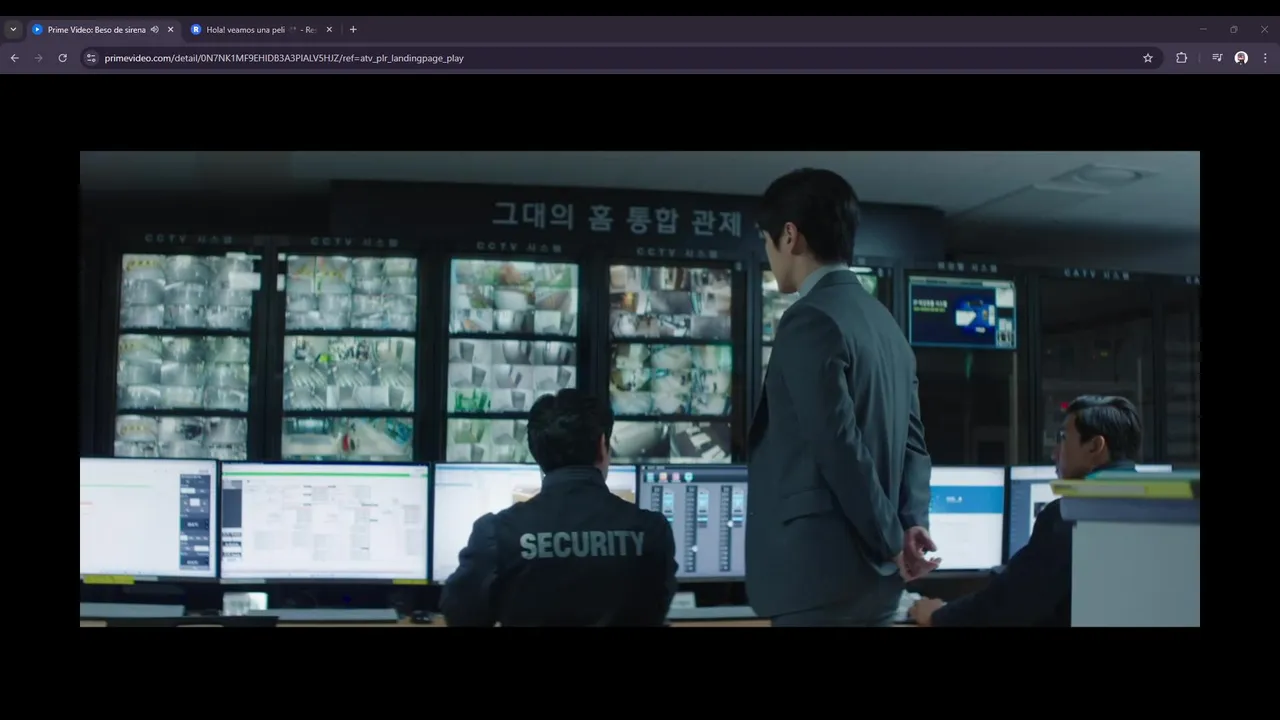Viewport: 1280px width, 720px height.
Task: Go forward to the next page
Action: pyautogui.click(x=39, y=58)
